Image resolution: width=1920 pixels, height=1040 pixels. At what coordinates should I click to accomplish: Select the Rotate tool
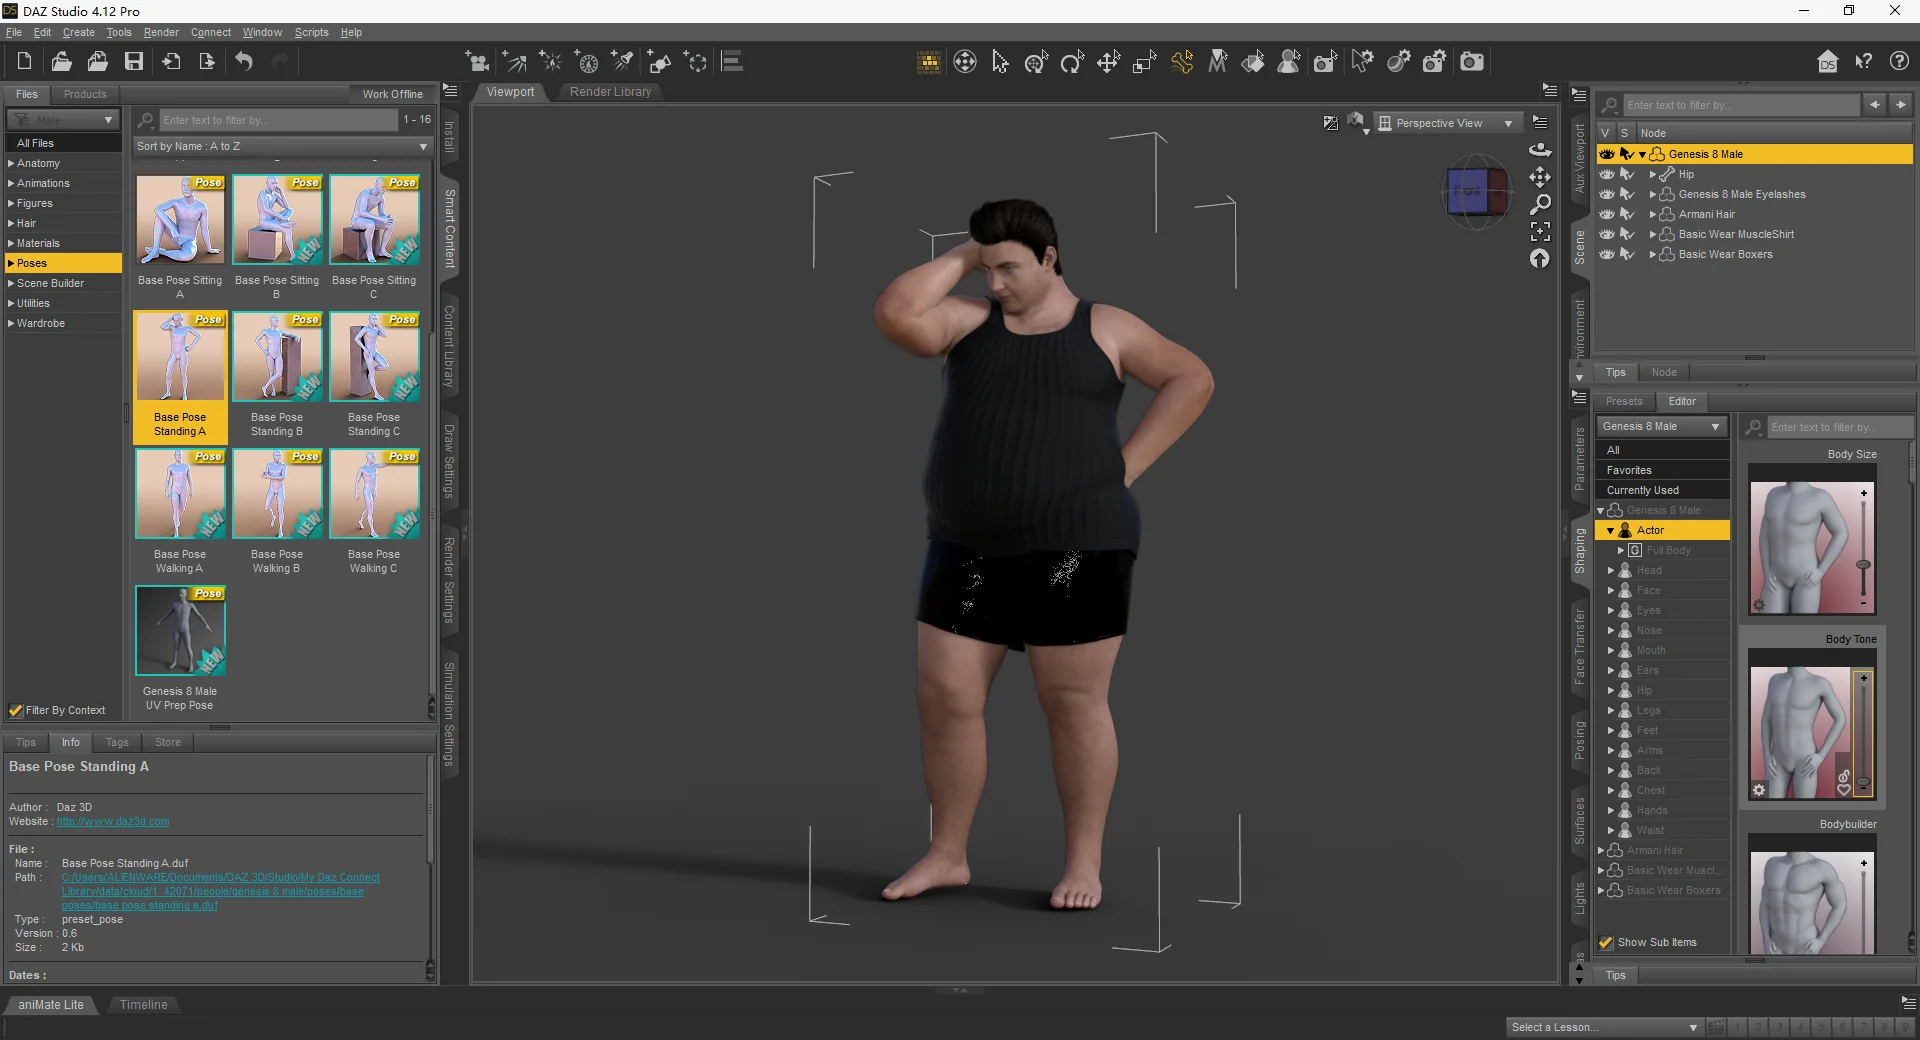tap(1072, 62)
